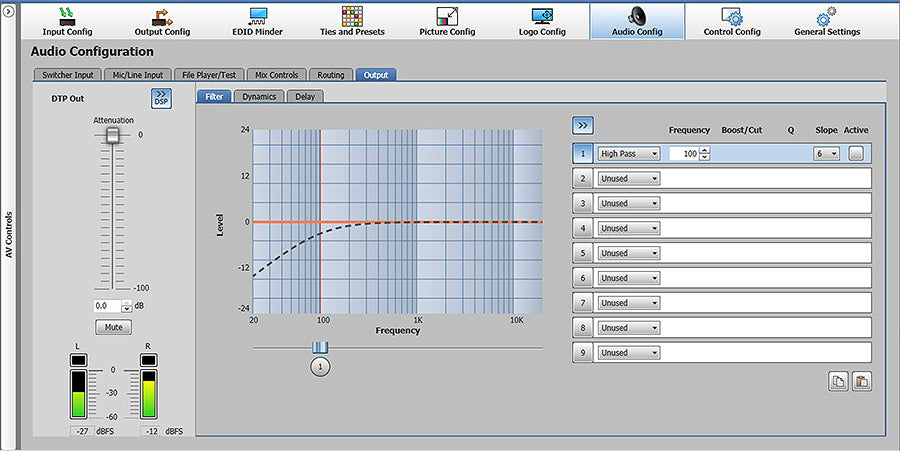Select filter row number 7
Image resolution: width=900 pixels, height=451 pixels.
(x=583, y=303)
